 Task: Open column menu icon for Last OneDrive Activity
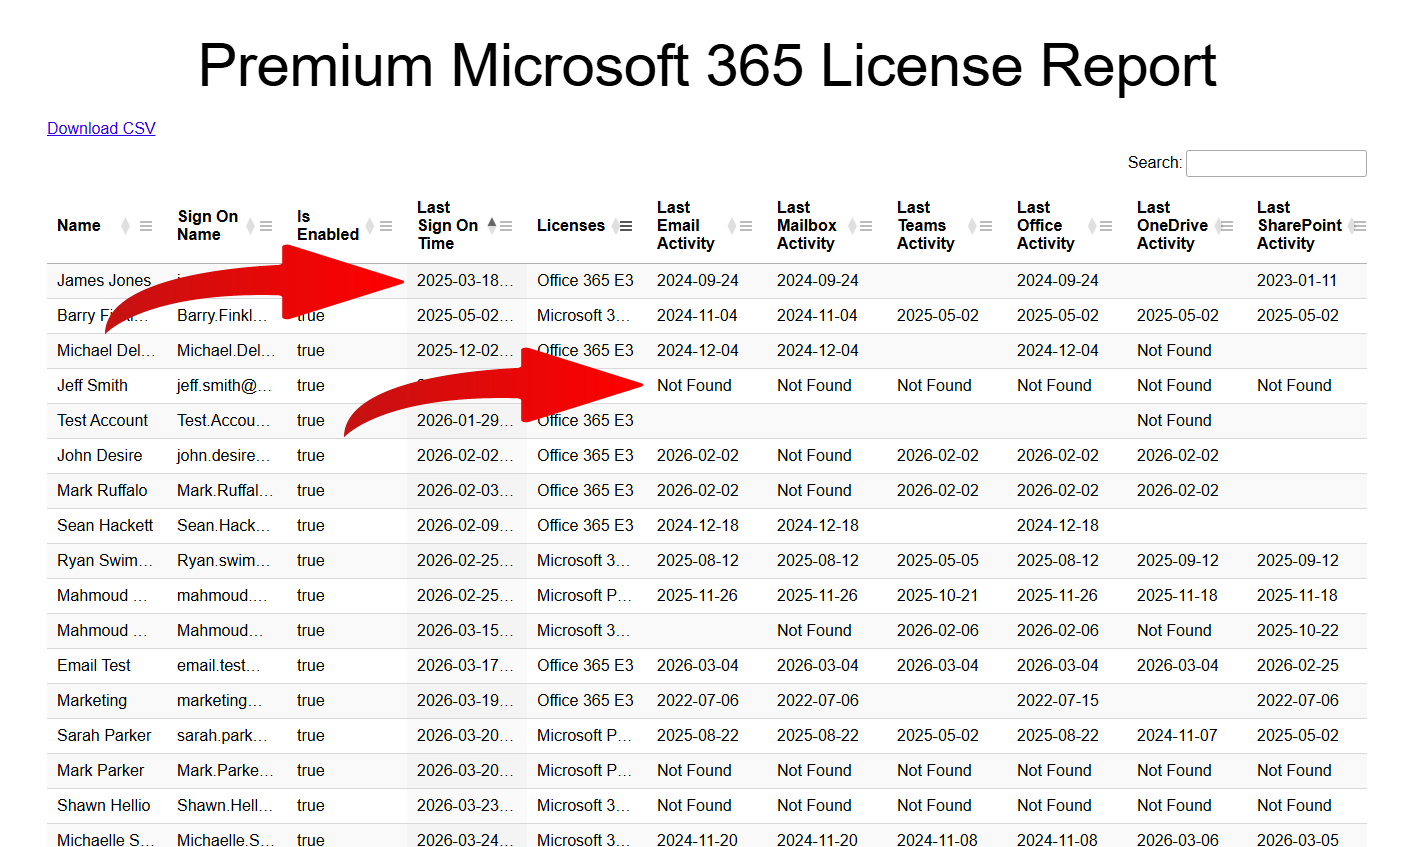[1226, 226]
